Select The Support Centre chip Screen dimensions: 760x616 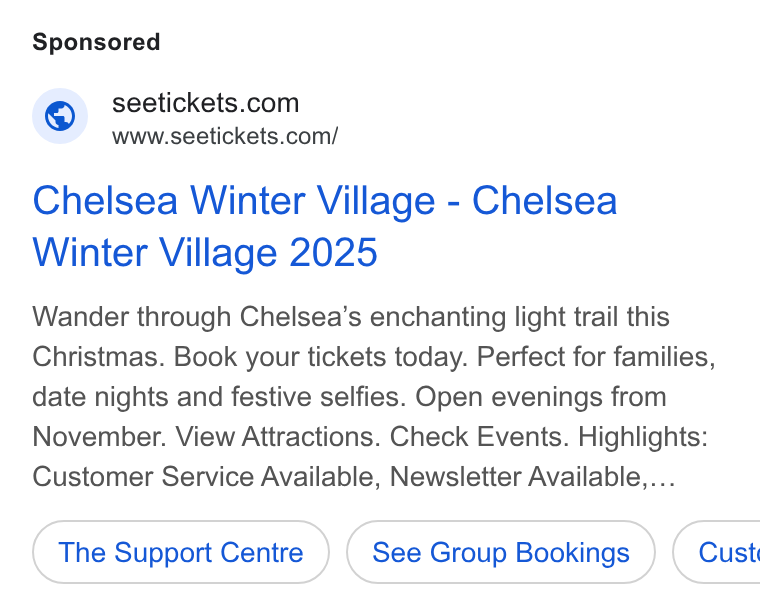click(x=181, y=552)
